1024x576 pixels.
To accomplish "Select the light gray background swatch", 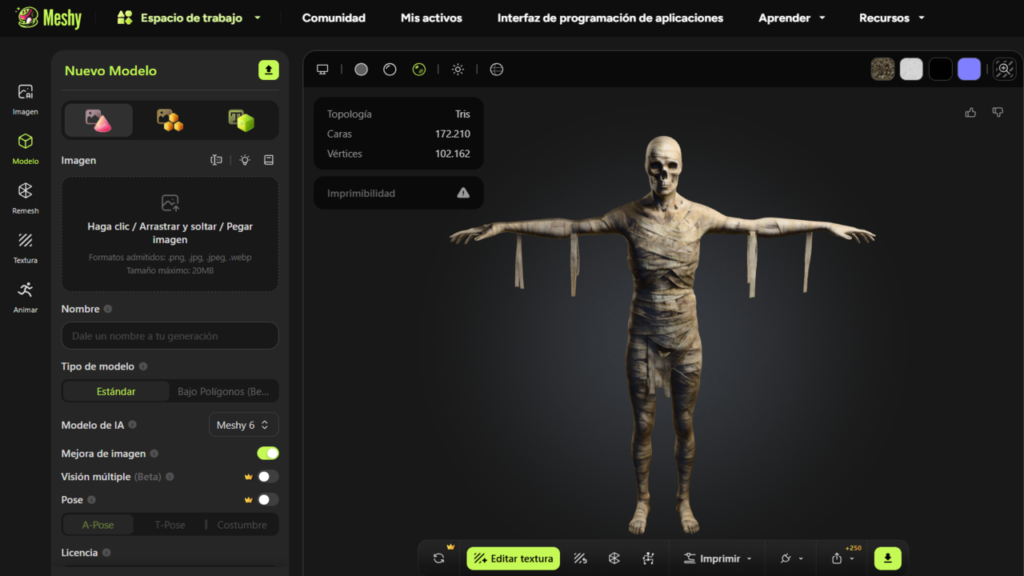I will [911, 69].
